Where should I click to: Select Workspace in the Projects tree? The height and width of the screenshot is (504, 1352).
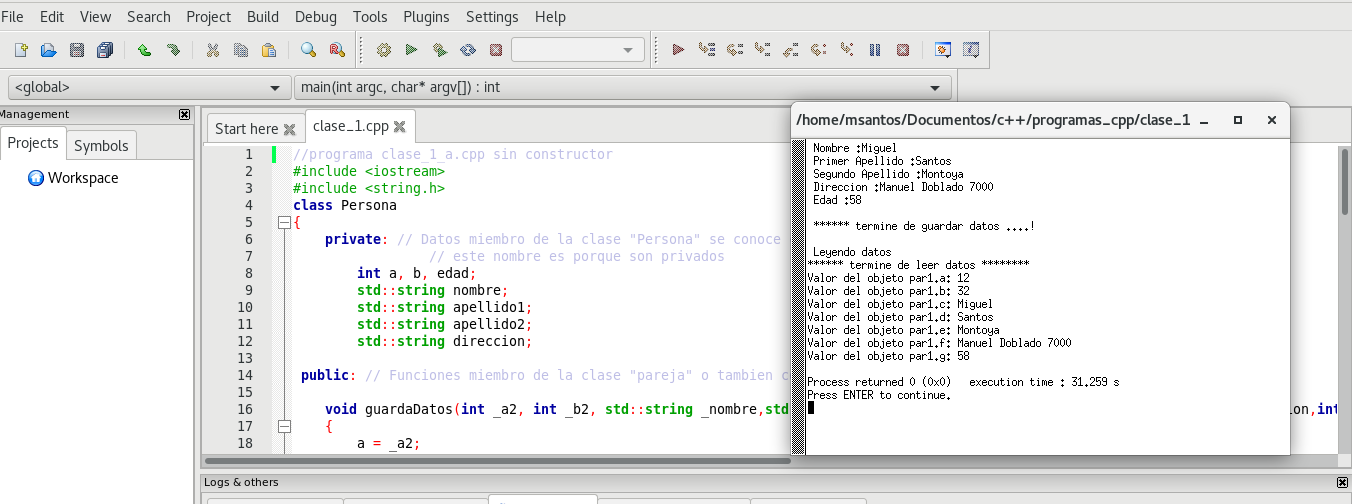tap(83, 178)
